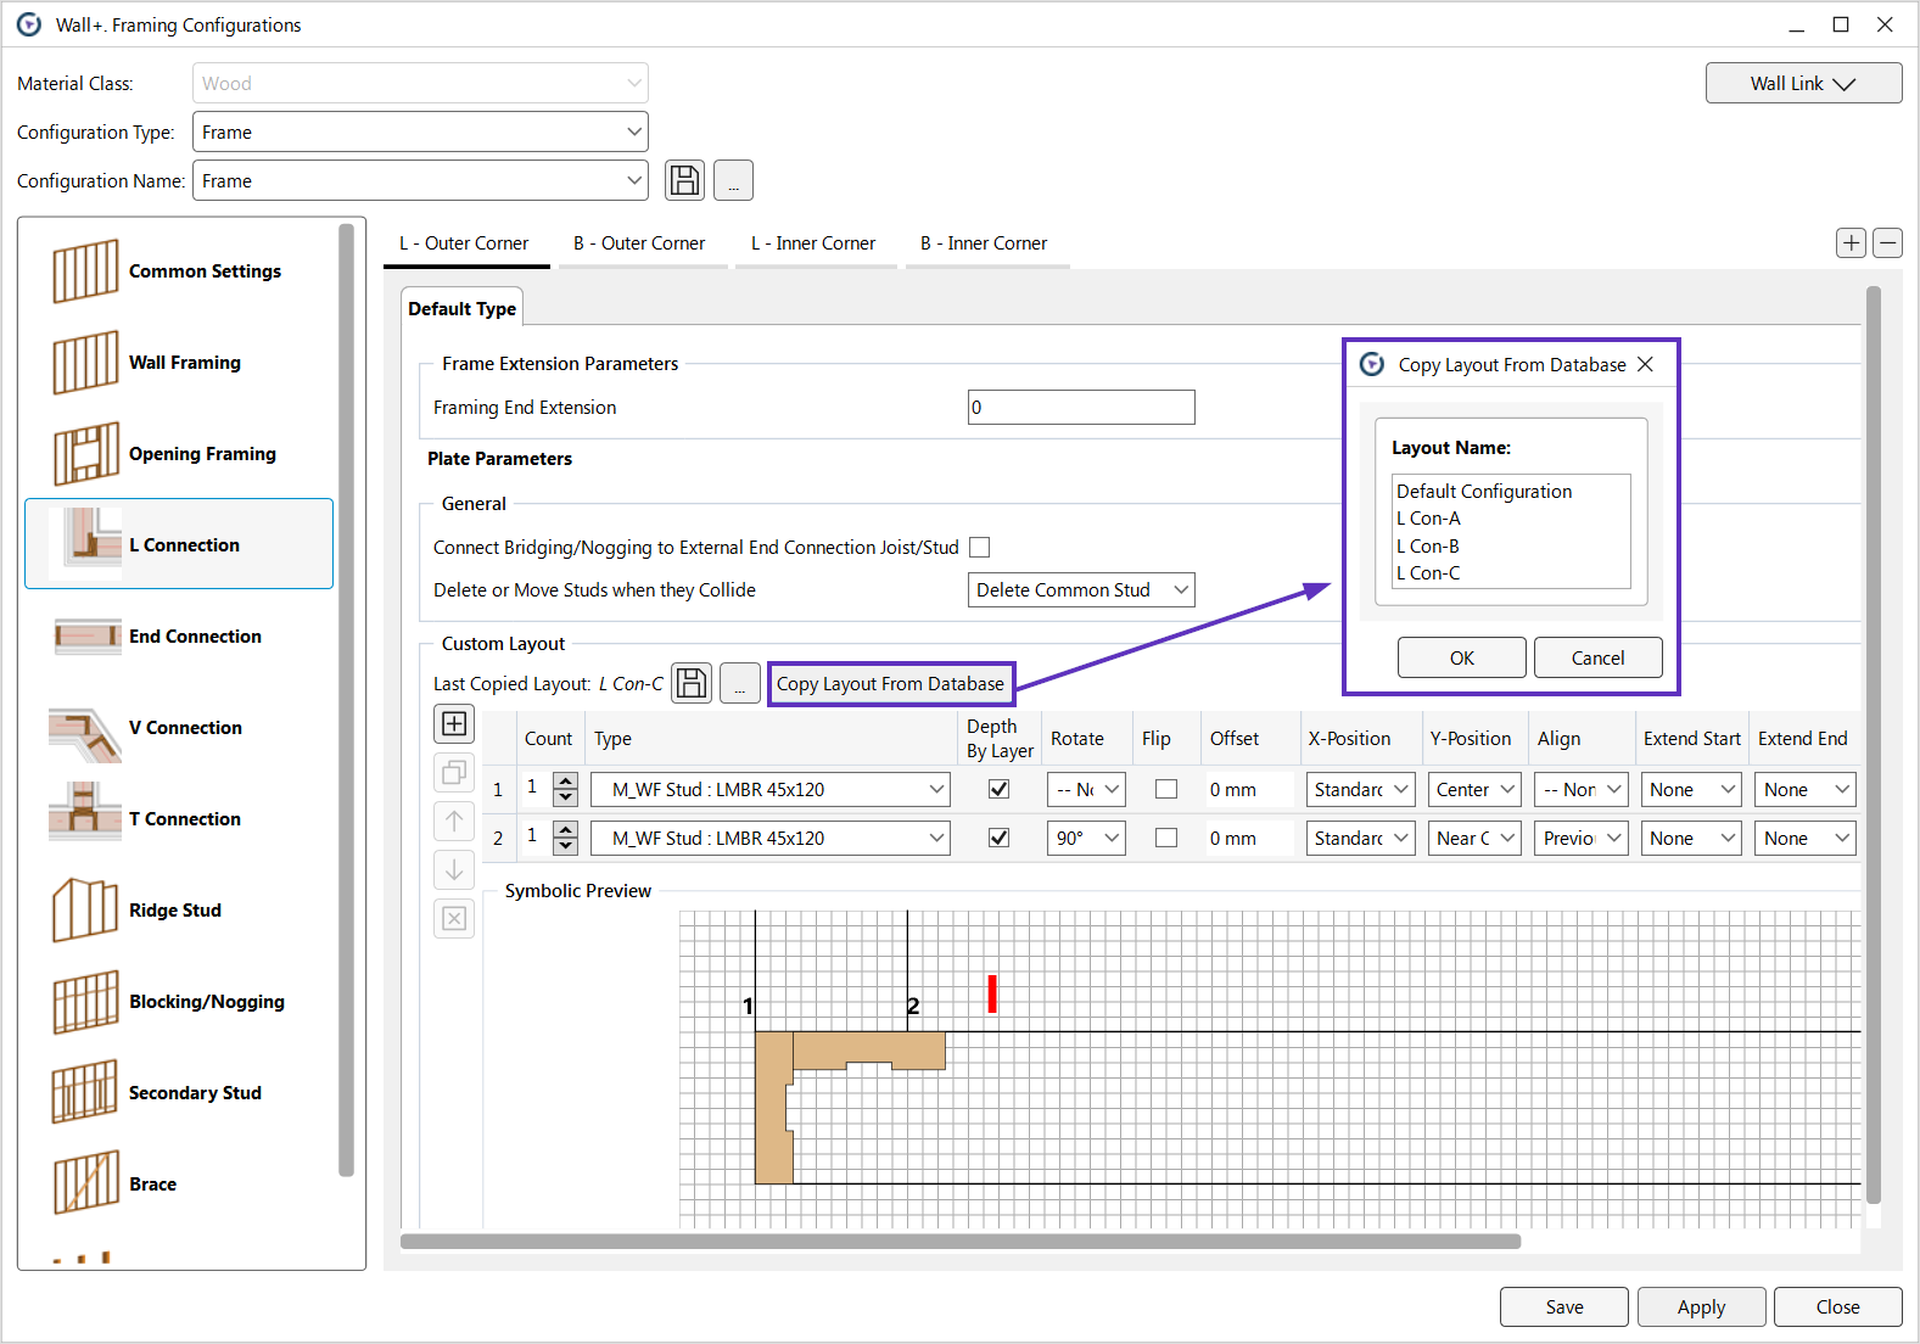Switch to the B - Inner Corner tab
This screenshot has width=1920, height=1344.
pyautogui.click(x=985, y=243)
